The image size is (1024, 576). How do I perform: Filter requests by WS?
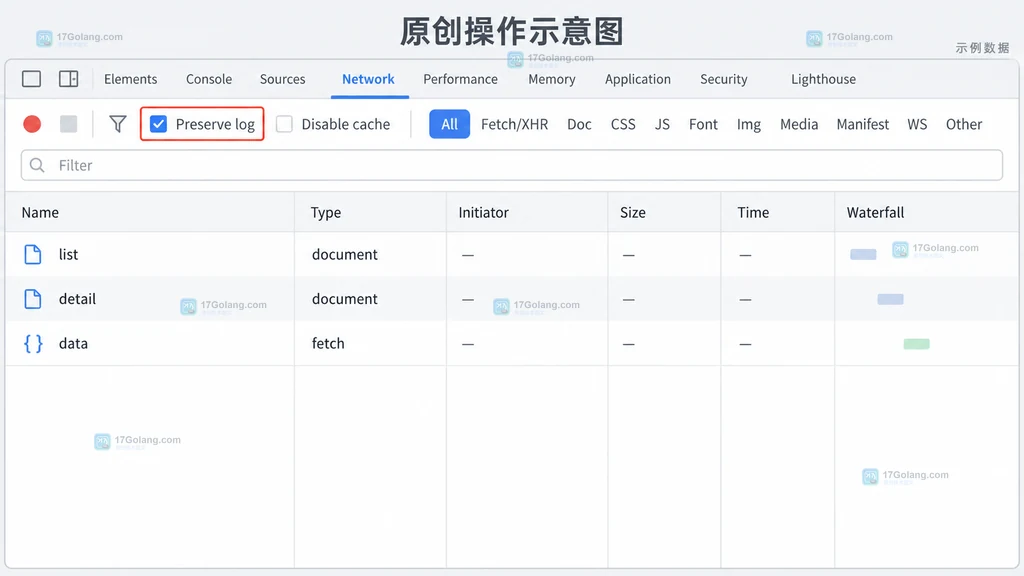coord(918,124)
